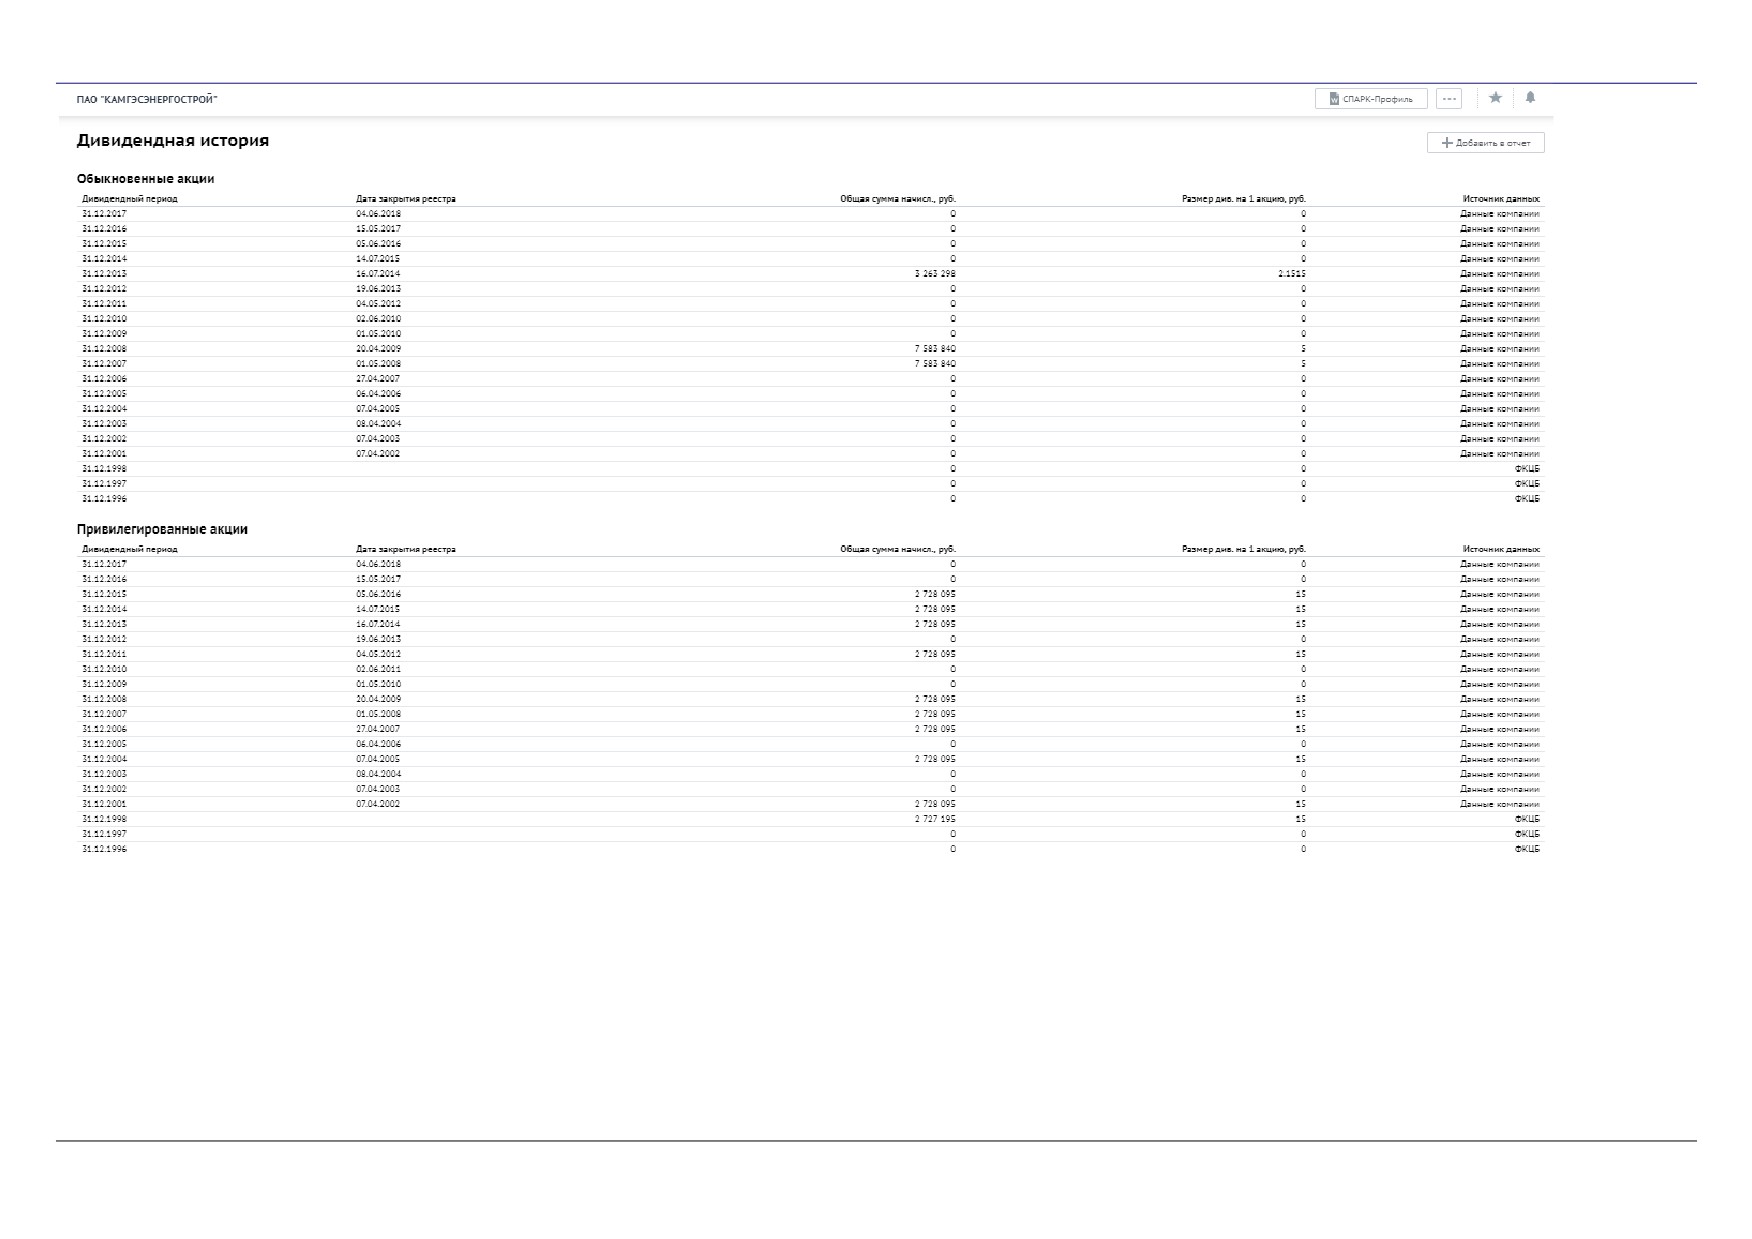Select 2 728 095 in preferred 31.12.2001 row
This screenshot has width=1752, height=1239.
pyautogui.click(x=935, y=804)
